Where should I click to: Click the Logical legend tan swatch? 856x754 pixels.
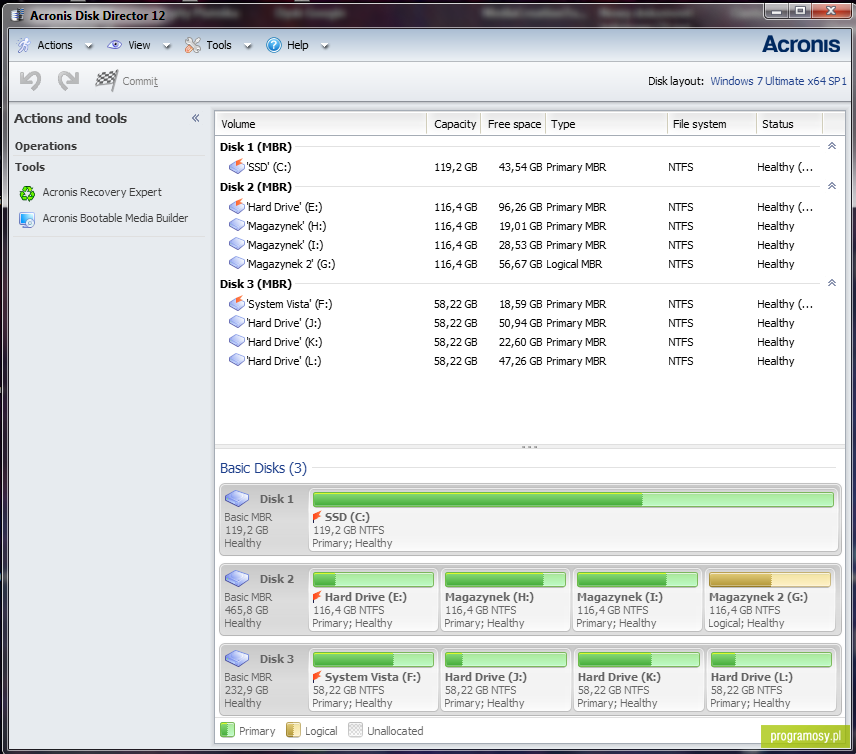point(293,730)
